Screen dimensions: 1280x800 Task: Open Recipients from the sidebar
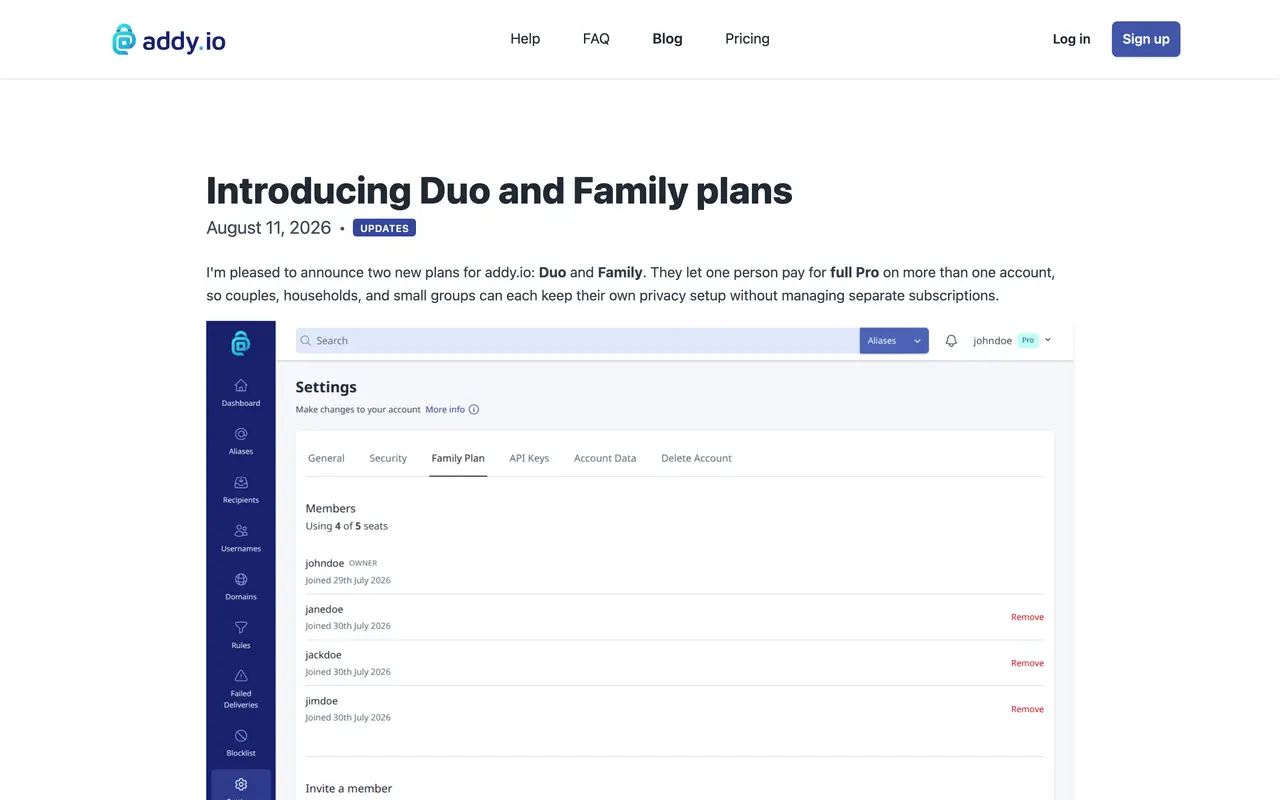[x=241, y=489]
